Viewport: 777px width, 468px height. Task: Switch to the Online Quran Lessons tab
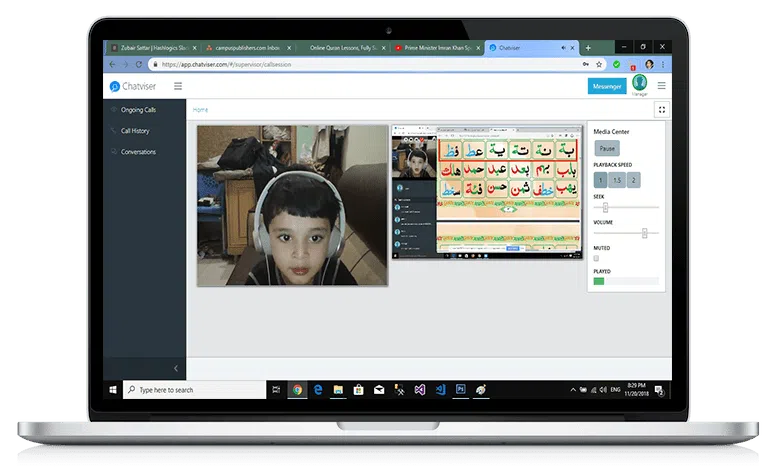(x=340, y=48)
